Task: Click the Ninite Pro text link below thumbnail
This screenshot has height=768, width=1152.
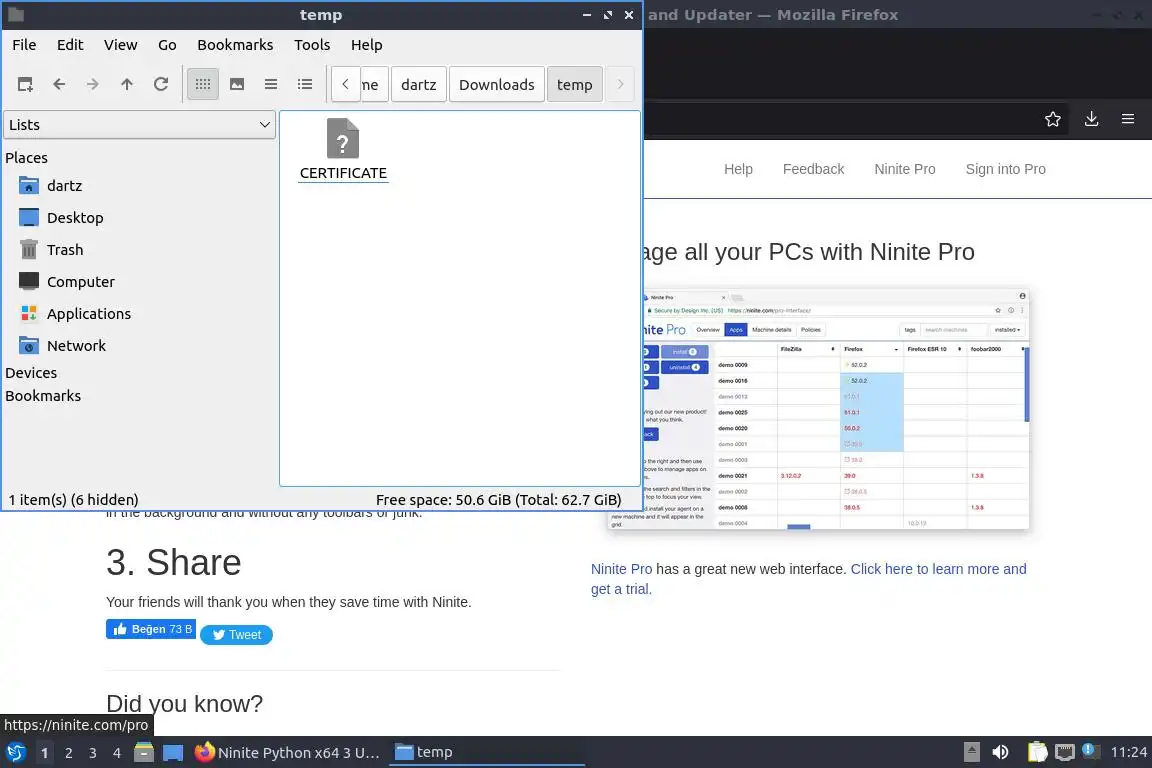Action: (622, 570)
